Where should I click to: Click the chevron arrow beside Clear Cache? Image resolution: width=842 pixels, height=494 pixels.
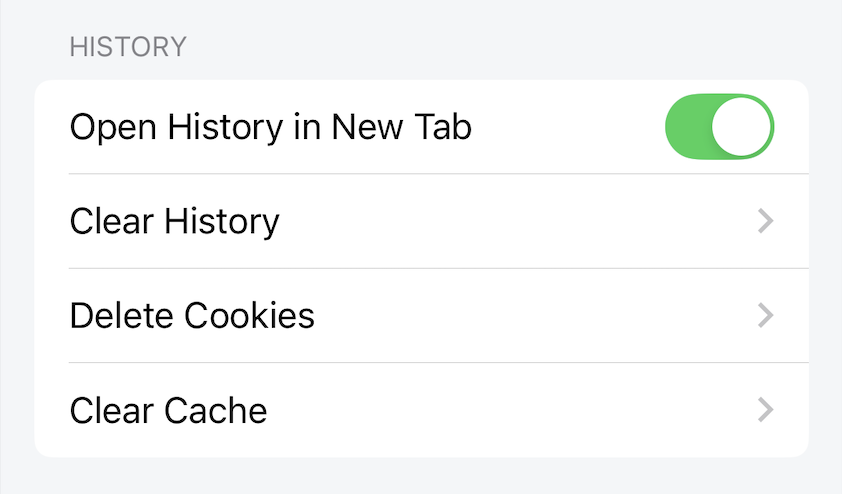click(765, 410)
